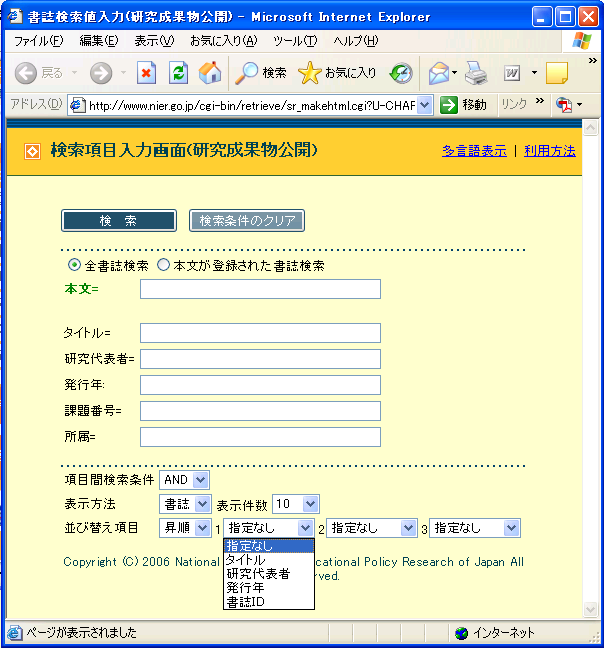Select 全書誌検索 radio button

pyautogui.click(x=74, y=266)
